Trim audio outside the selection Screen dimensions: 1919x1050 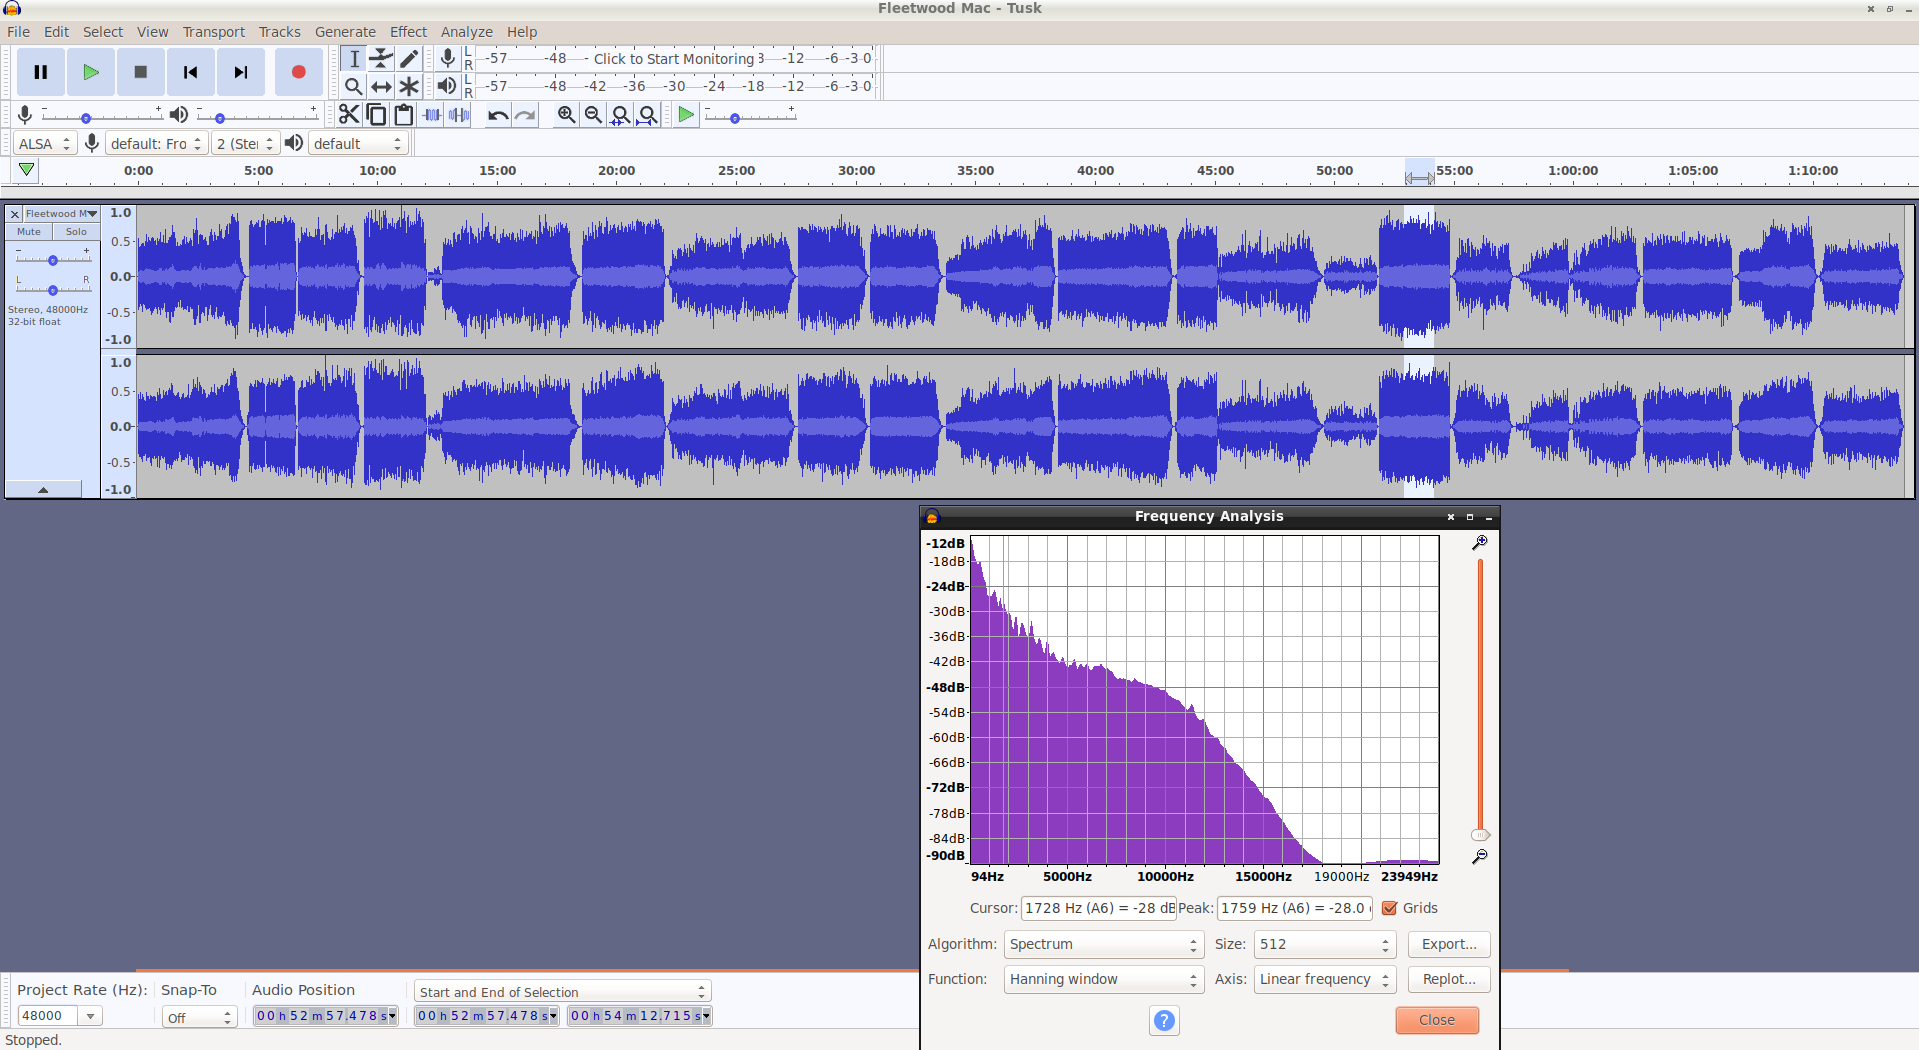pyautogui.click(x=432, y=115)
